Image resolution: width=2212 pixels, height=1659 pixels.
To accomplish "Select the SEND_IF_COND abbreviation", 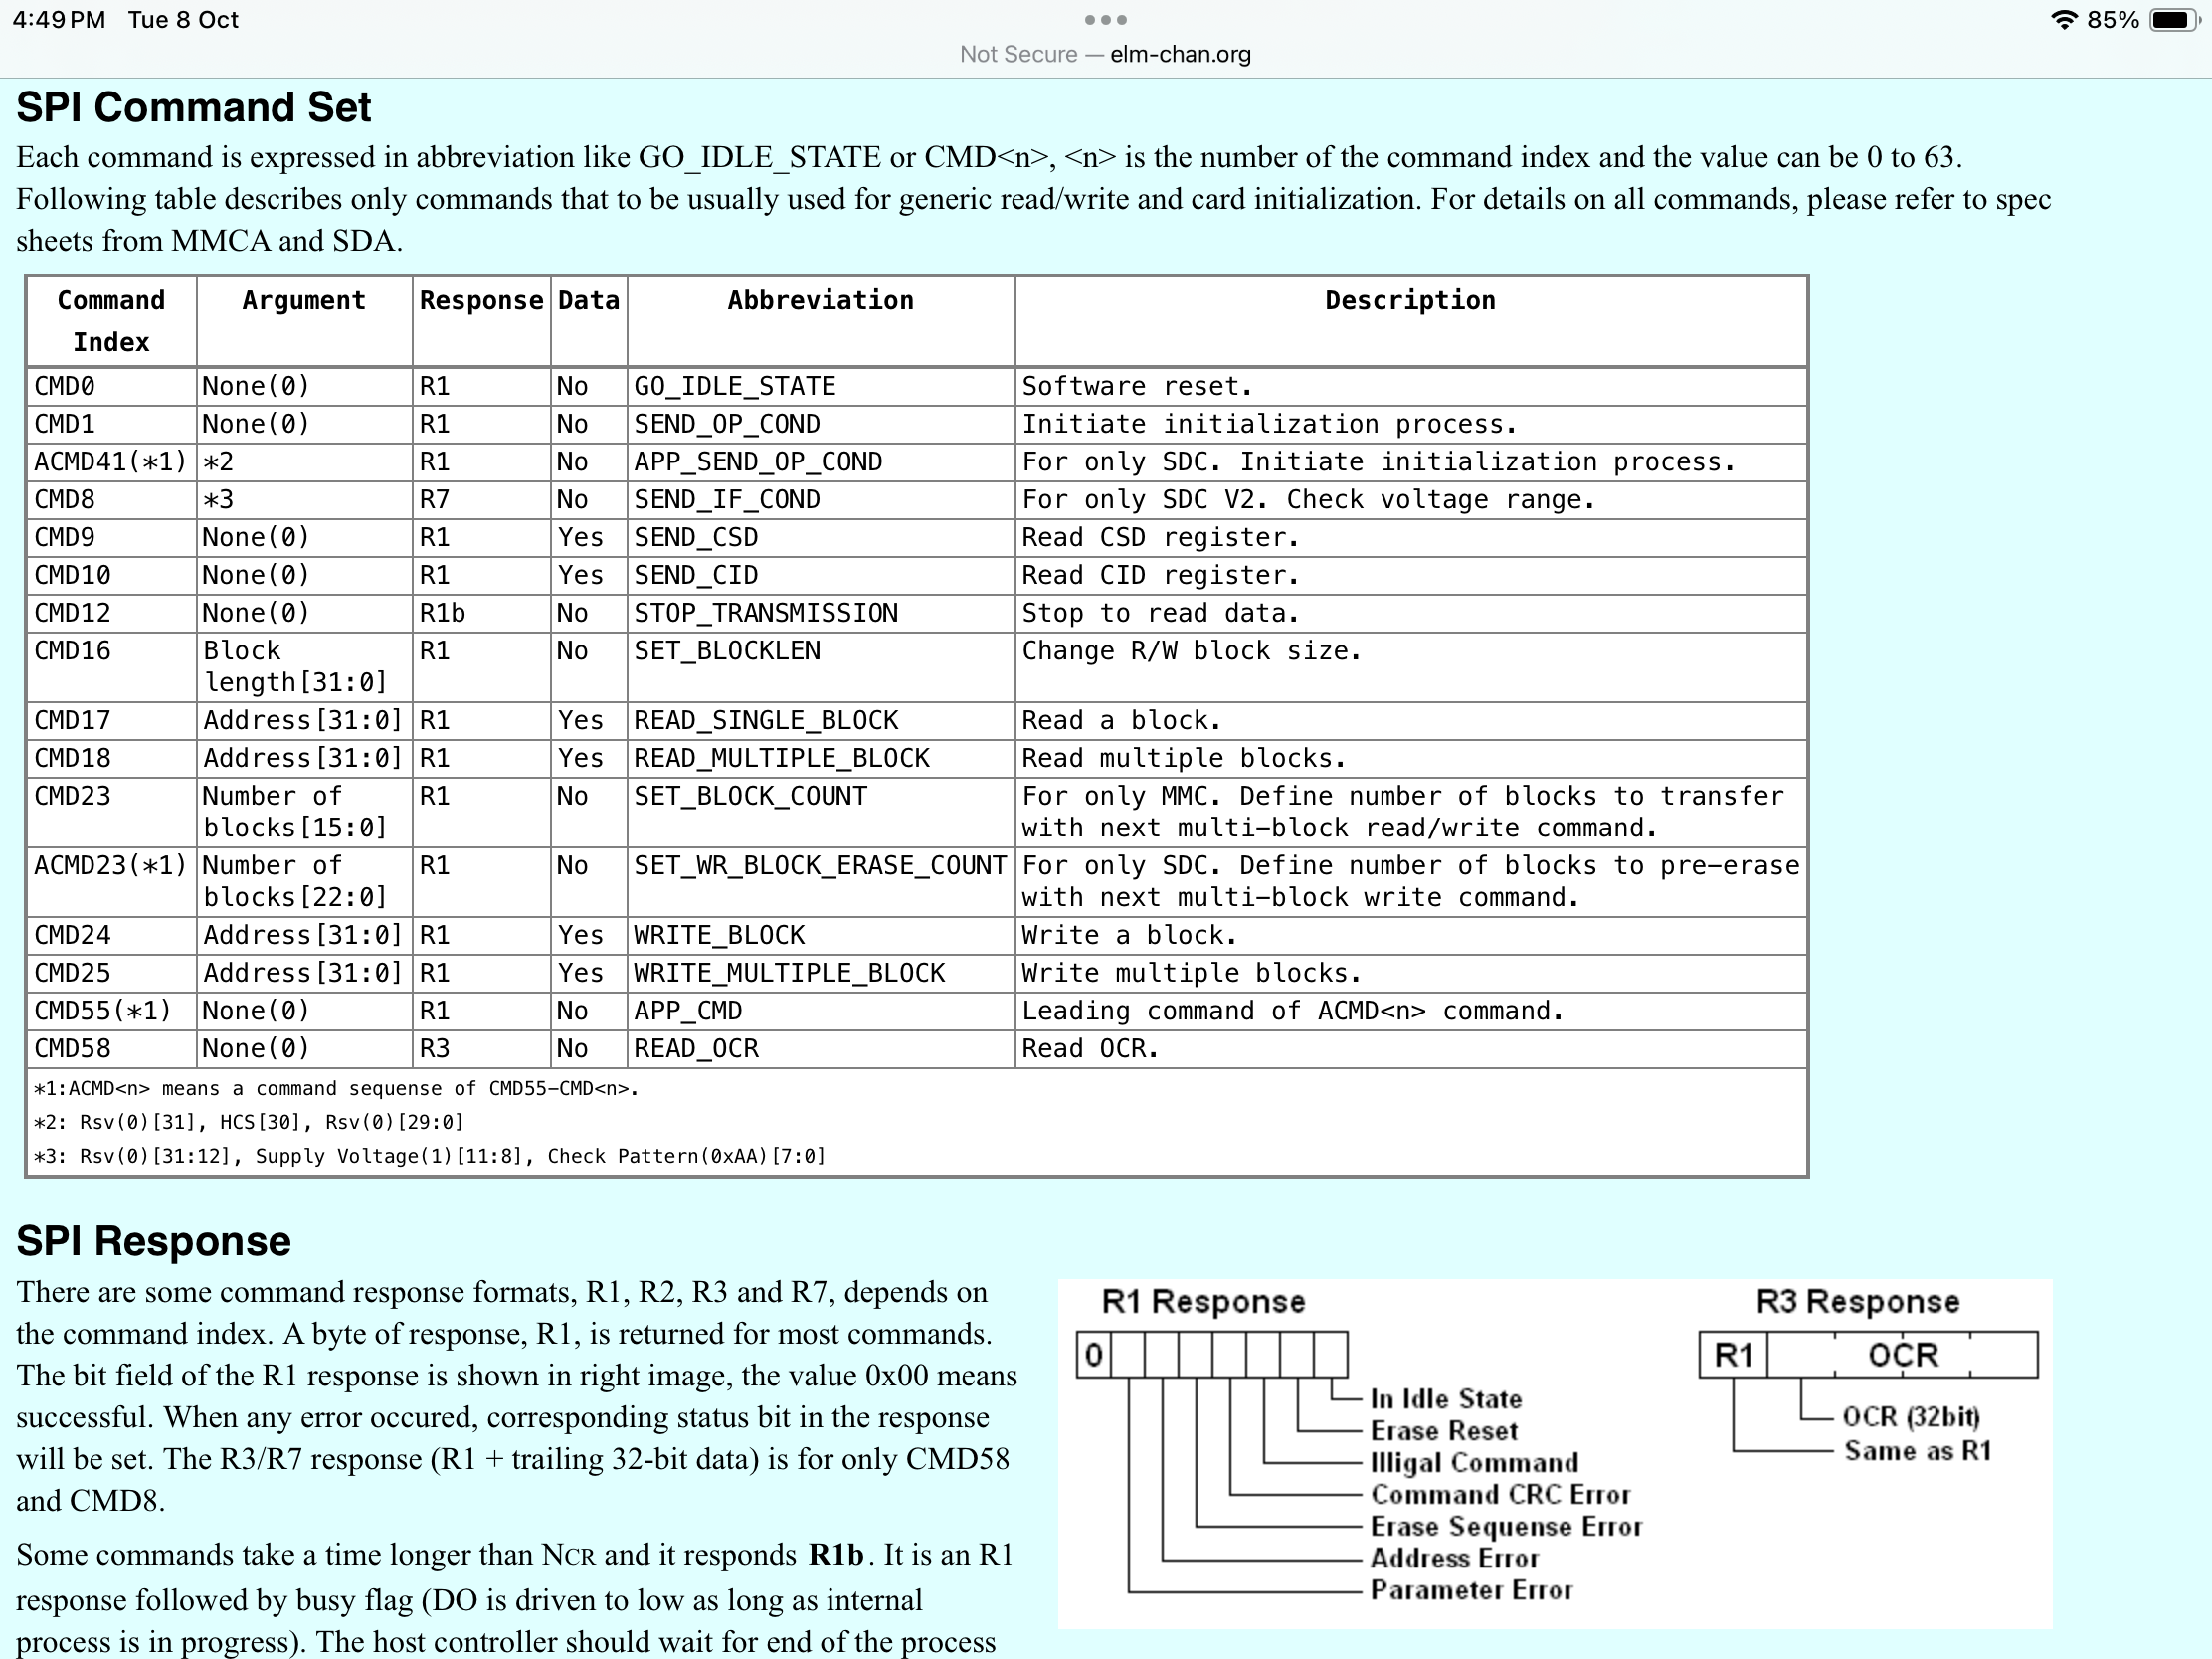I will point(821,500).
